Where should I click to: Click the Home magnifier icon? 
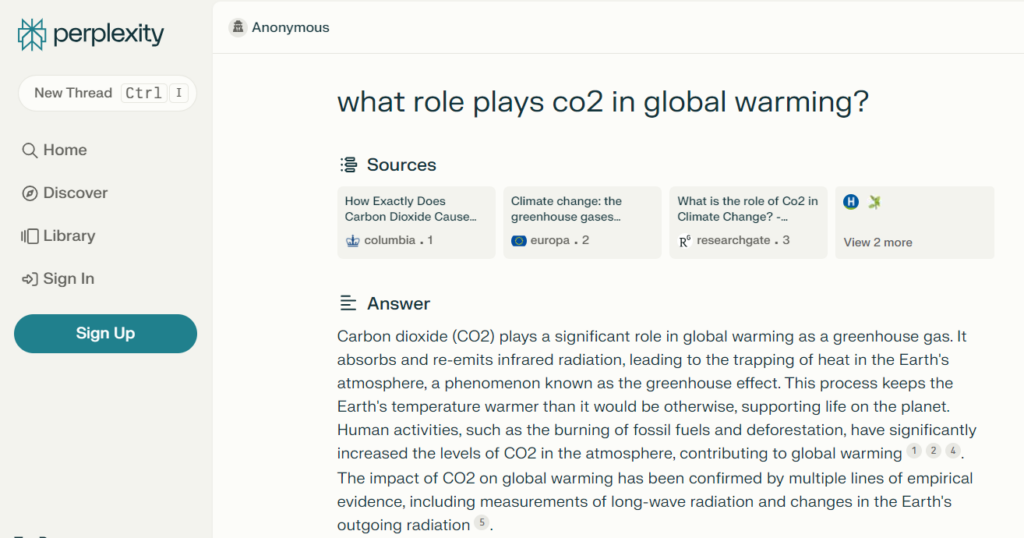click(29, 151)
